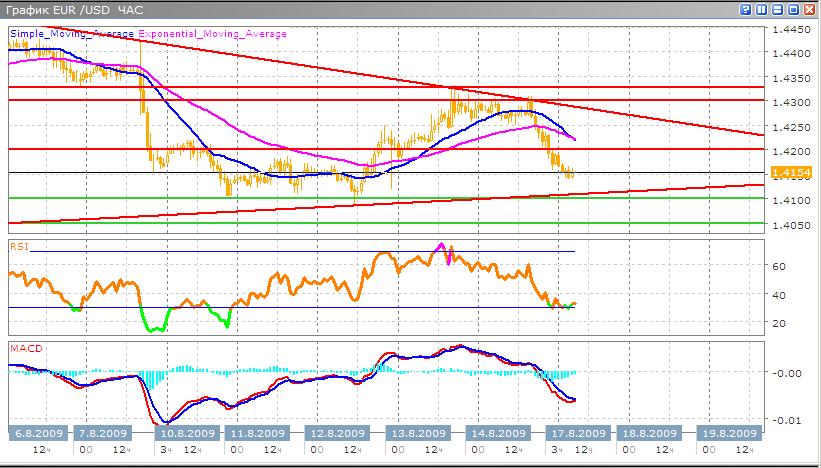
Task: Click the window title График EUR /USD ЧАС
Action: pos(74,10)
